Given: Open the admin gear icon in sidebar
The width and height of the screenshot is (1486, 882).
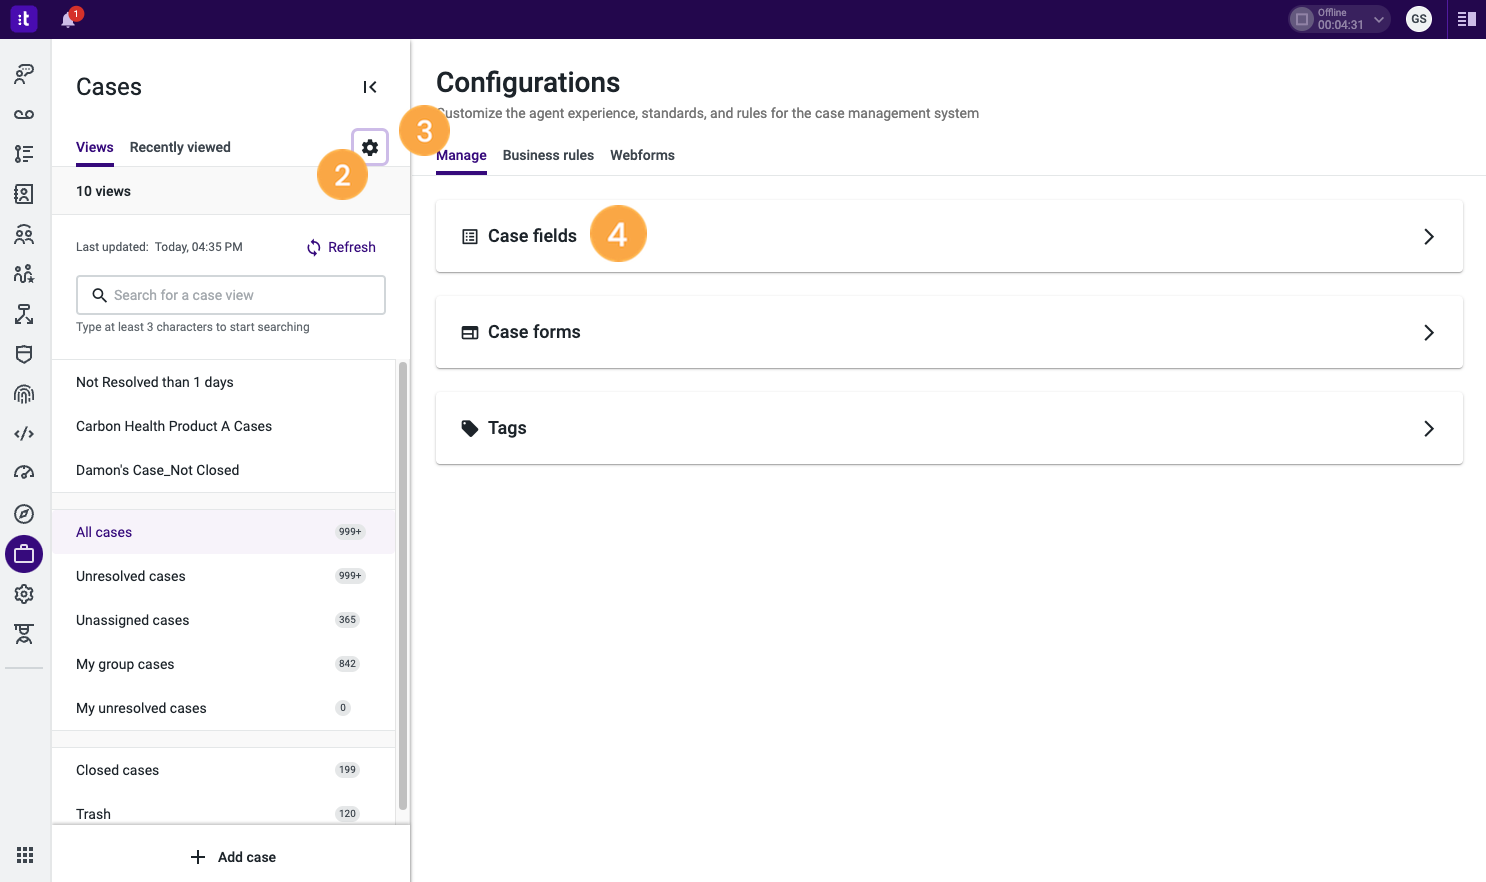Looking at the screenshot, I should pos(24,594).
